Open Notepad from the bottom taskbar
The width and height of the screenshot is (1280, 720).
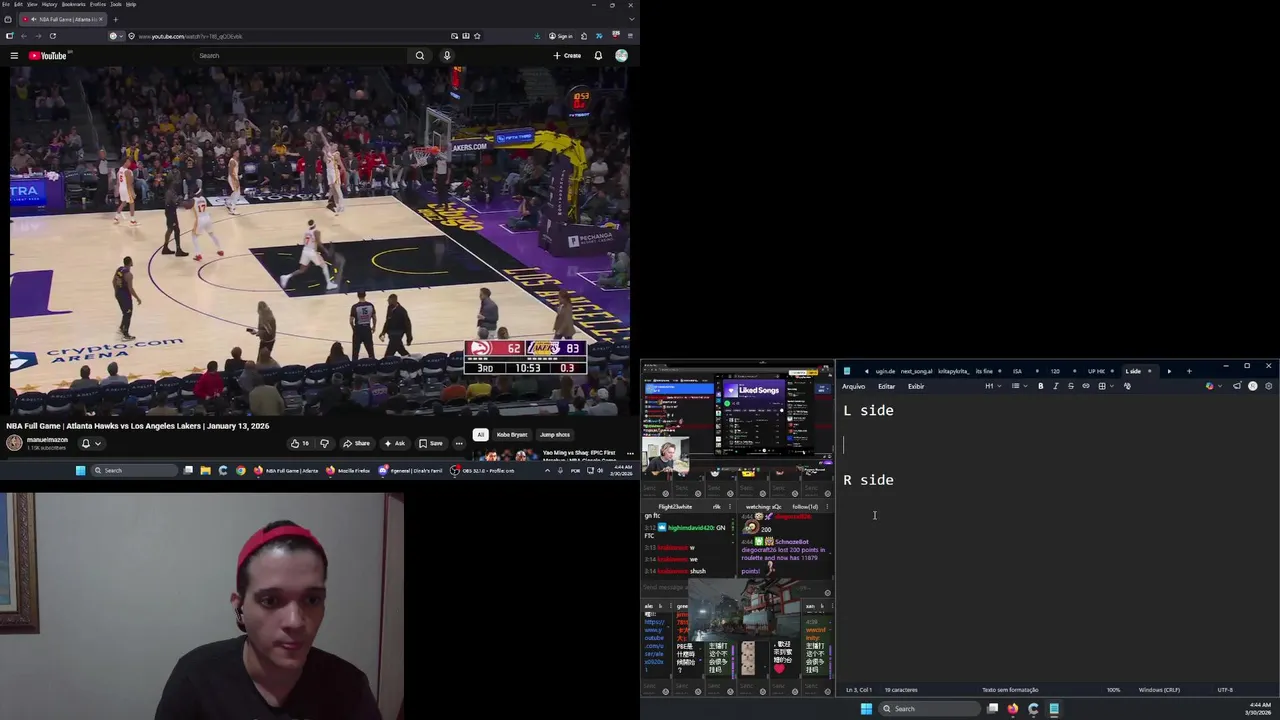(1054, 709)
